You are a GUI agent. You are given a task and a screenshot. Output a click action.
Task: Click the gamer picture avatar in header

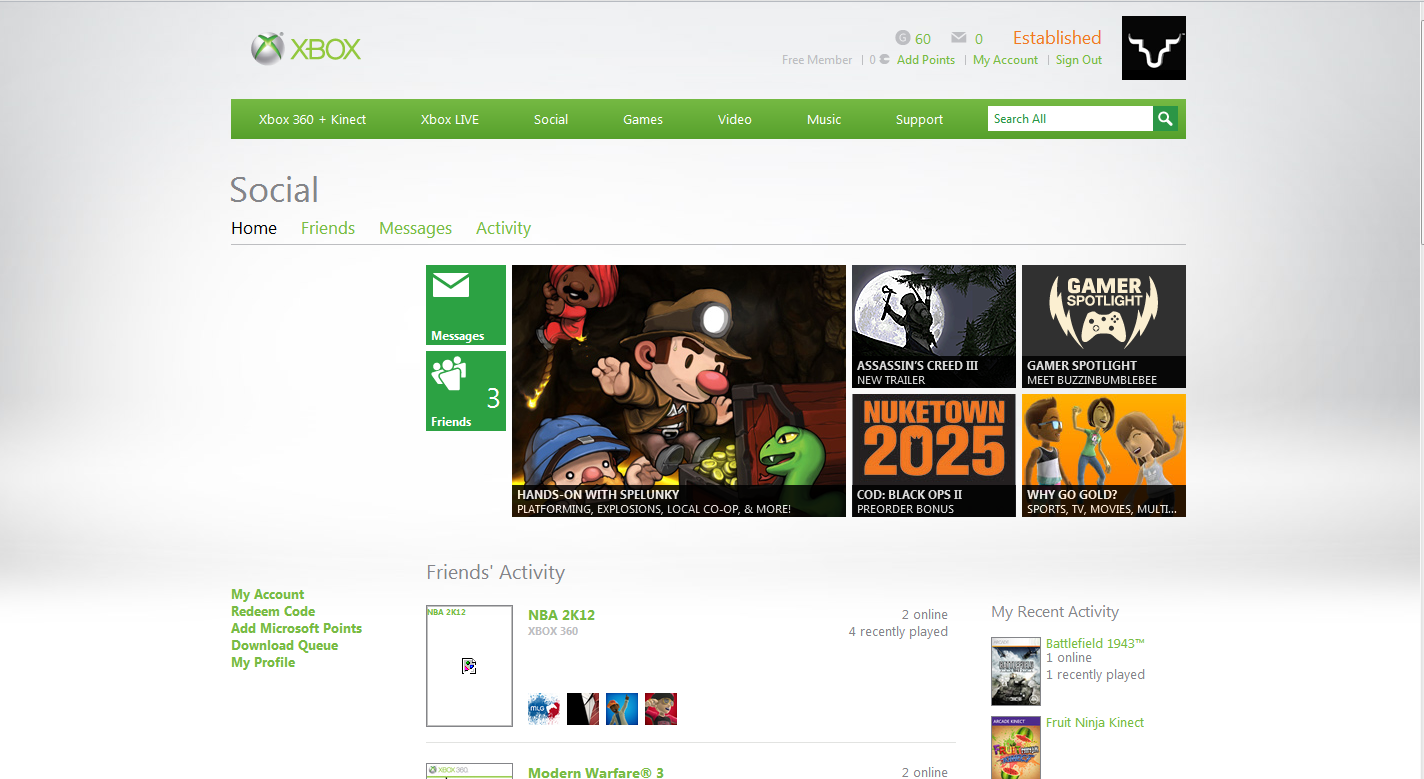1154,48
